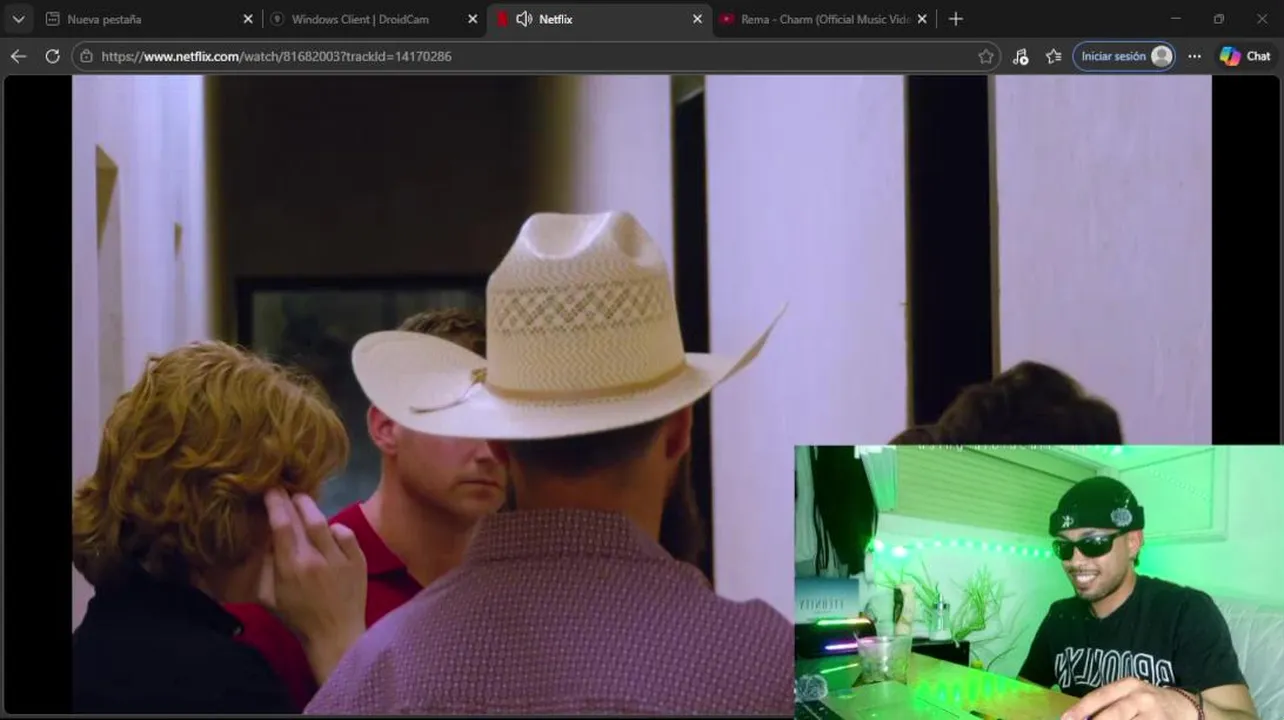Close the DroidCam tab
The height and width of the screenshot is (720, 1284).
click(473, 19)
